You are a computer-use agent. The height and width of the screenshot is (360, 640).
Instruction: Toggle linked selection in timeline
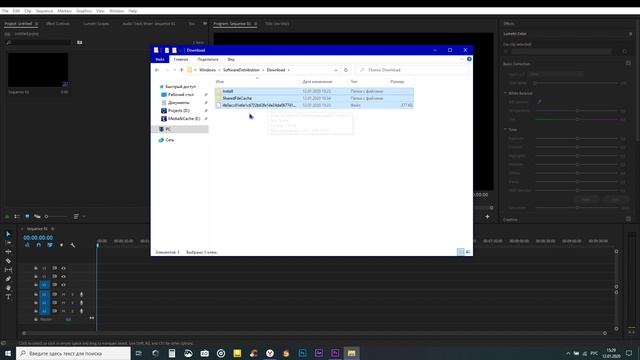click(50, 245)
